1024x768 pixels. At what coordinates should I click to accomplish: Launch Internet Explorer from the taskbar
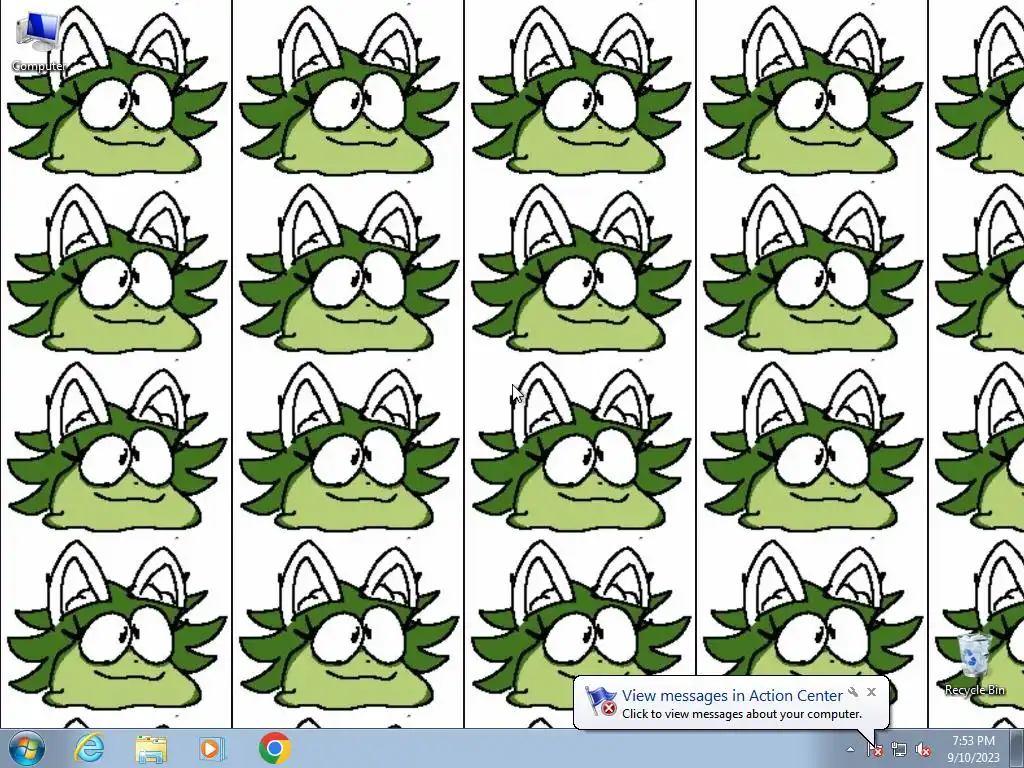tap(89, 748)
